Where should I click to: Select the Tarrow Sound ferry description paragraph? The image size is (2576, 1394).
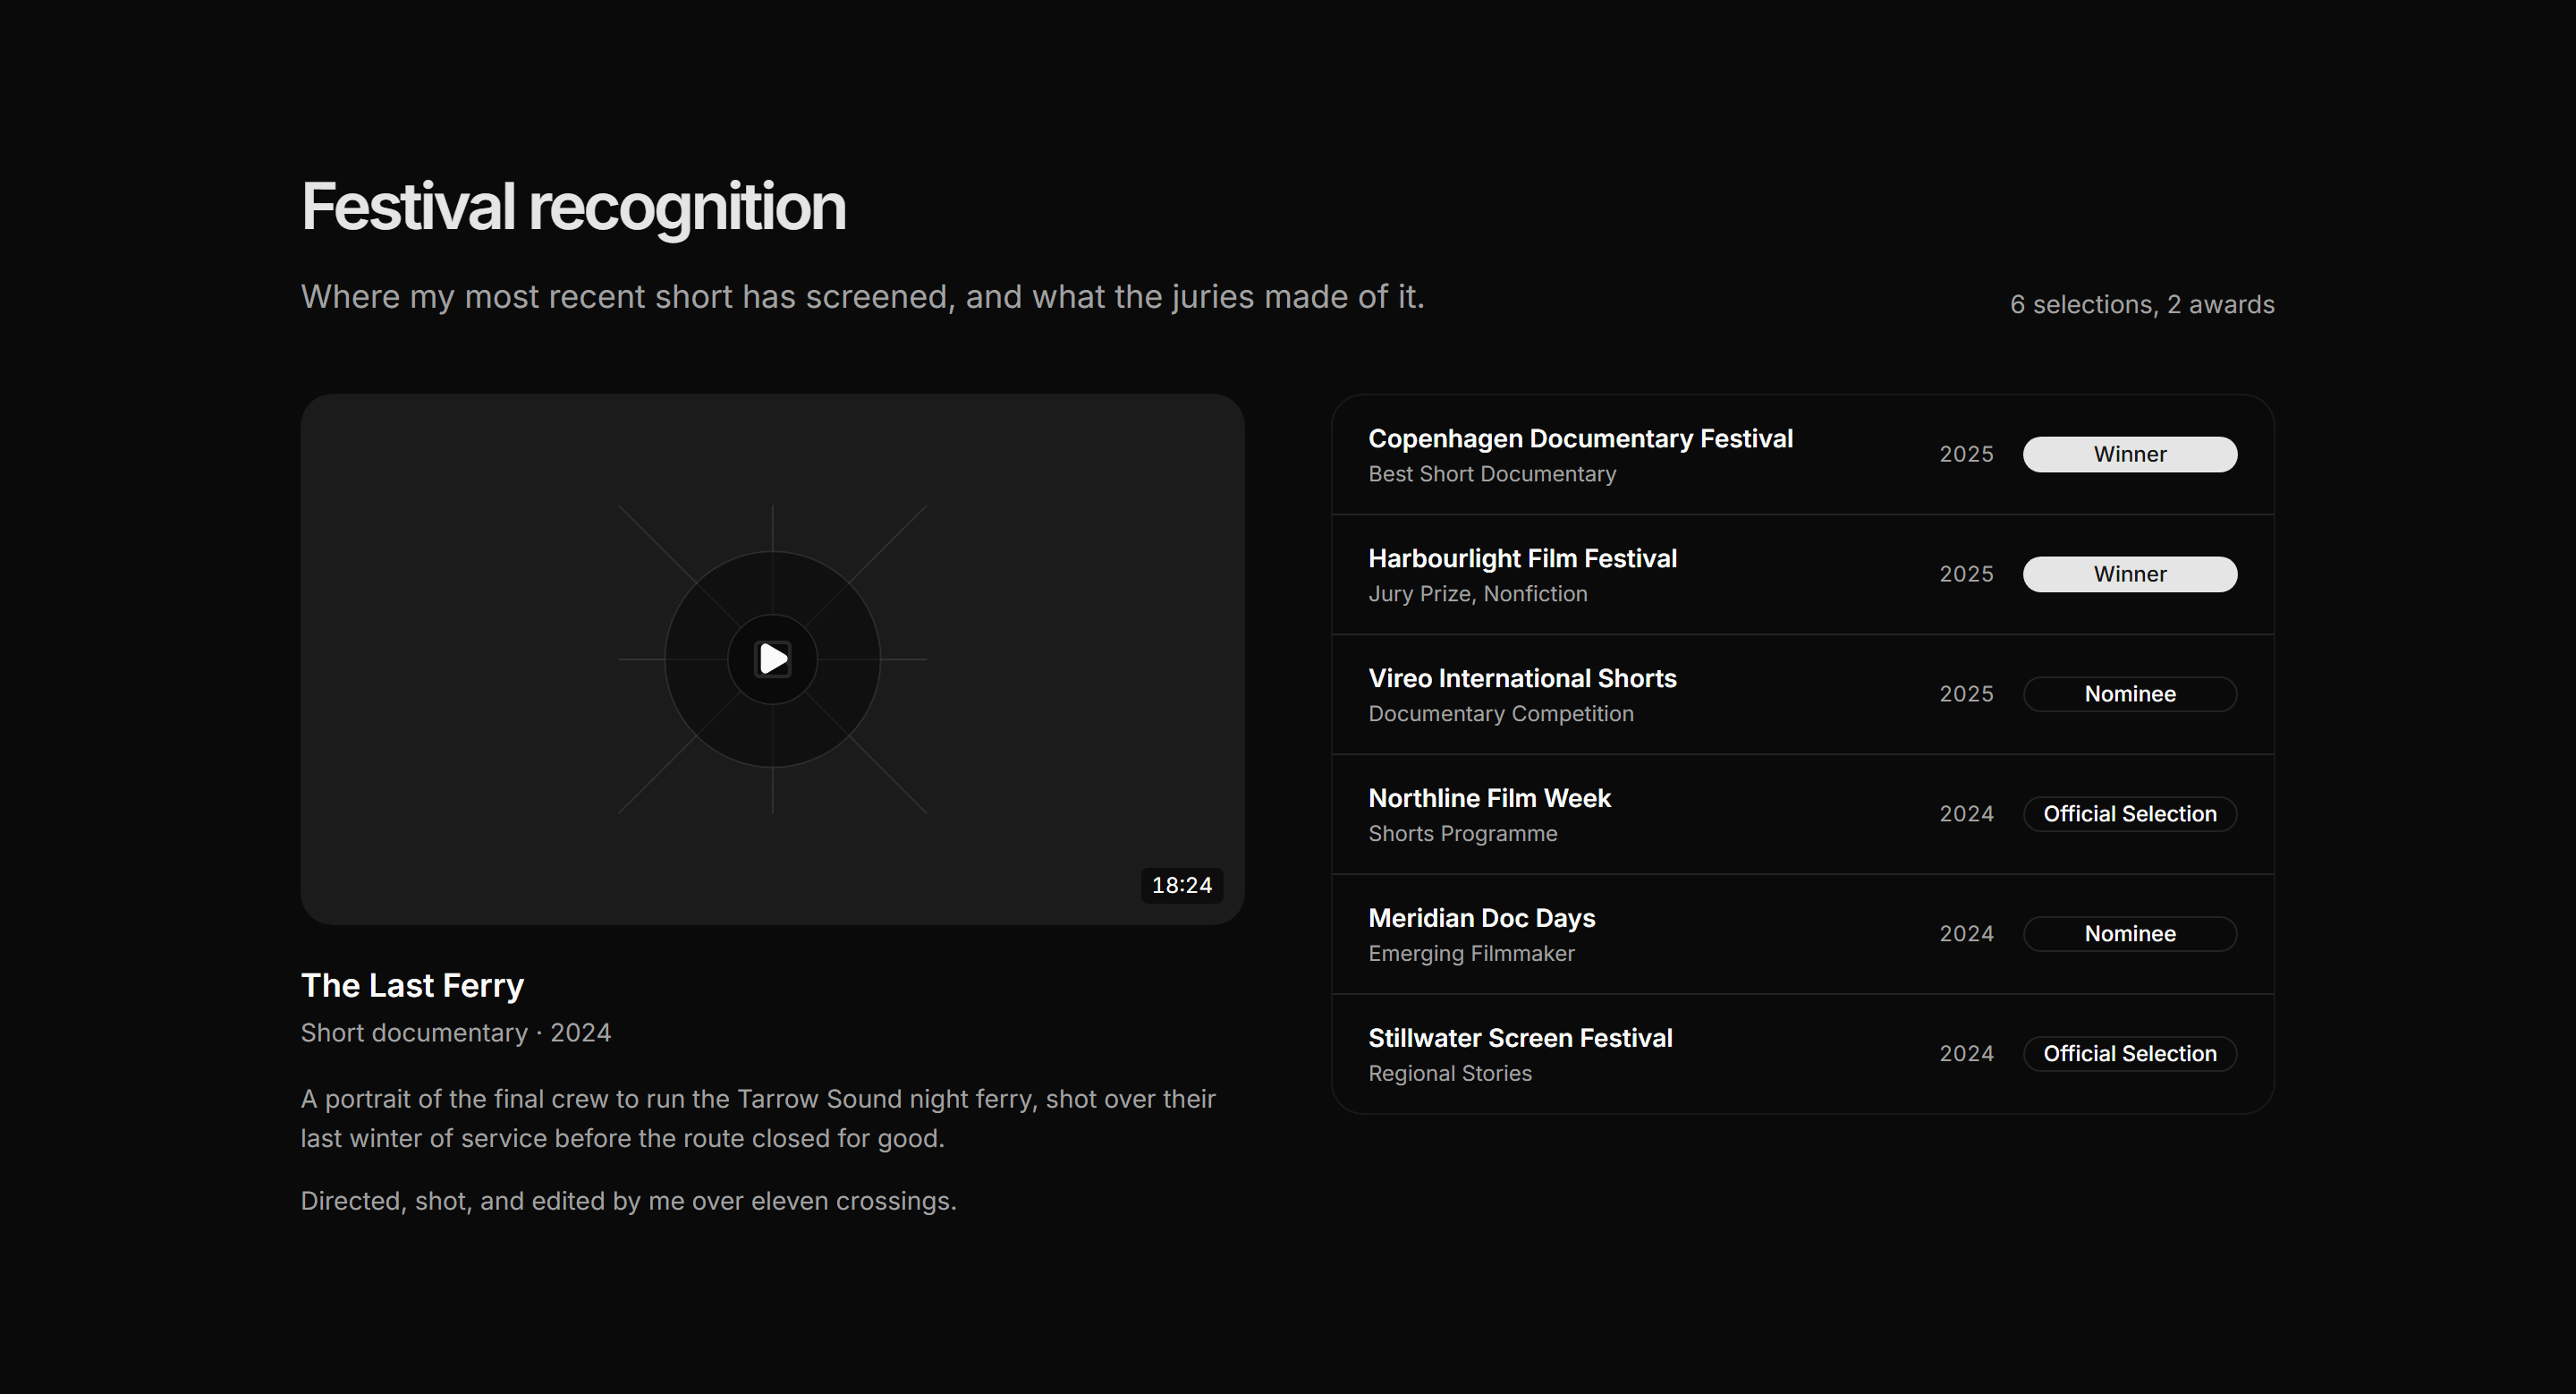[758, 1119]
